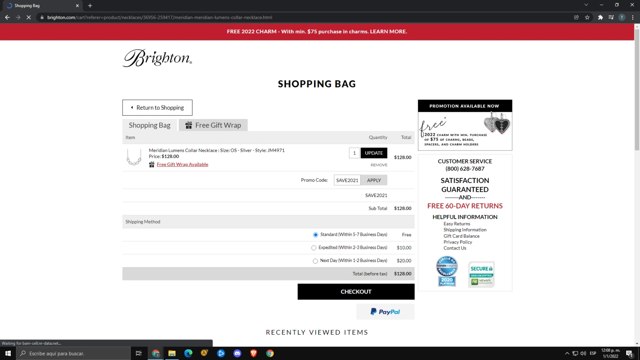Open the Privacy Policy link
The height and width of the screenshot is (360, 640).
tap(458, 242)
